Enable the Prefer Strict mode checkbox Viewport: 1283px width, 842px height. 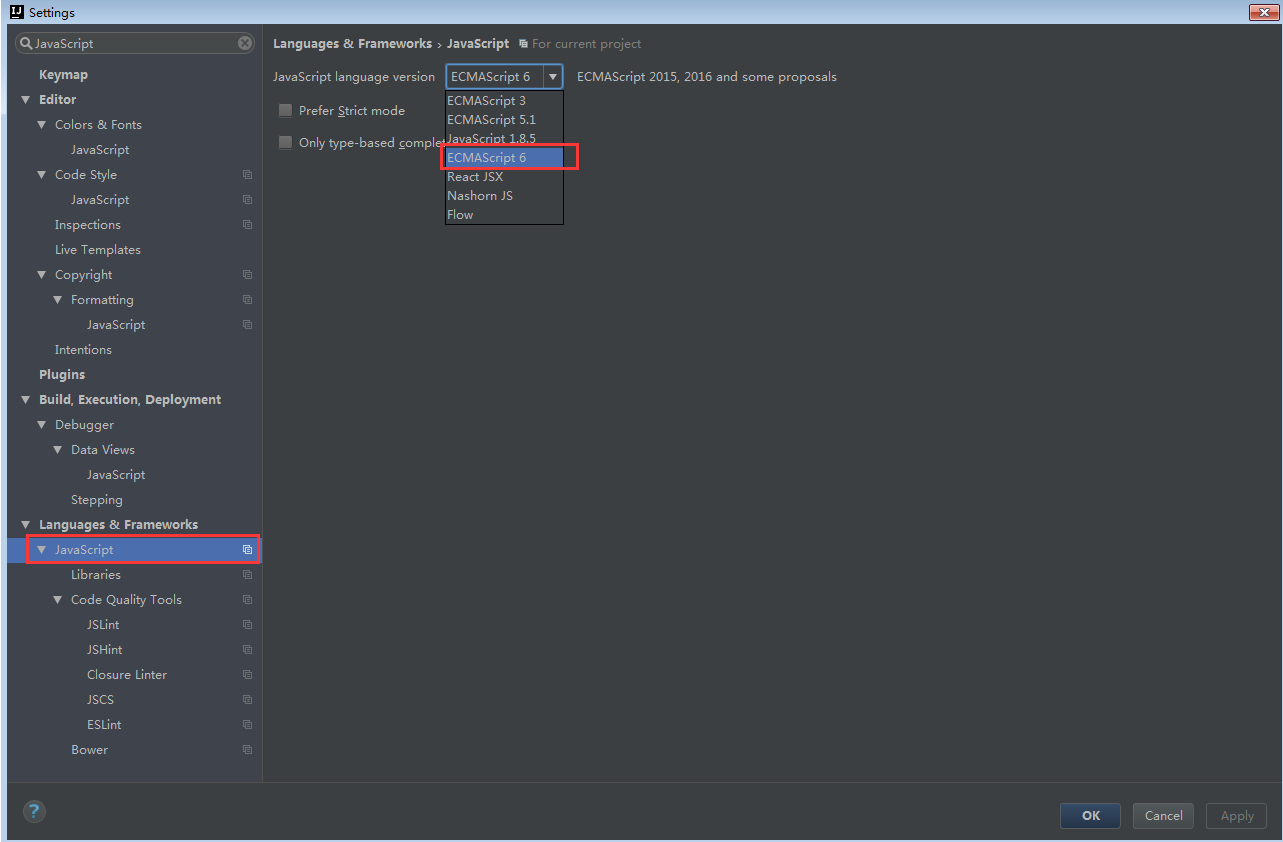click(286, 111)
